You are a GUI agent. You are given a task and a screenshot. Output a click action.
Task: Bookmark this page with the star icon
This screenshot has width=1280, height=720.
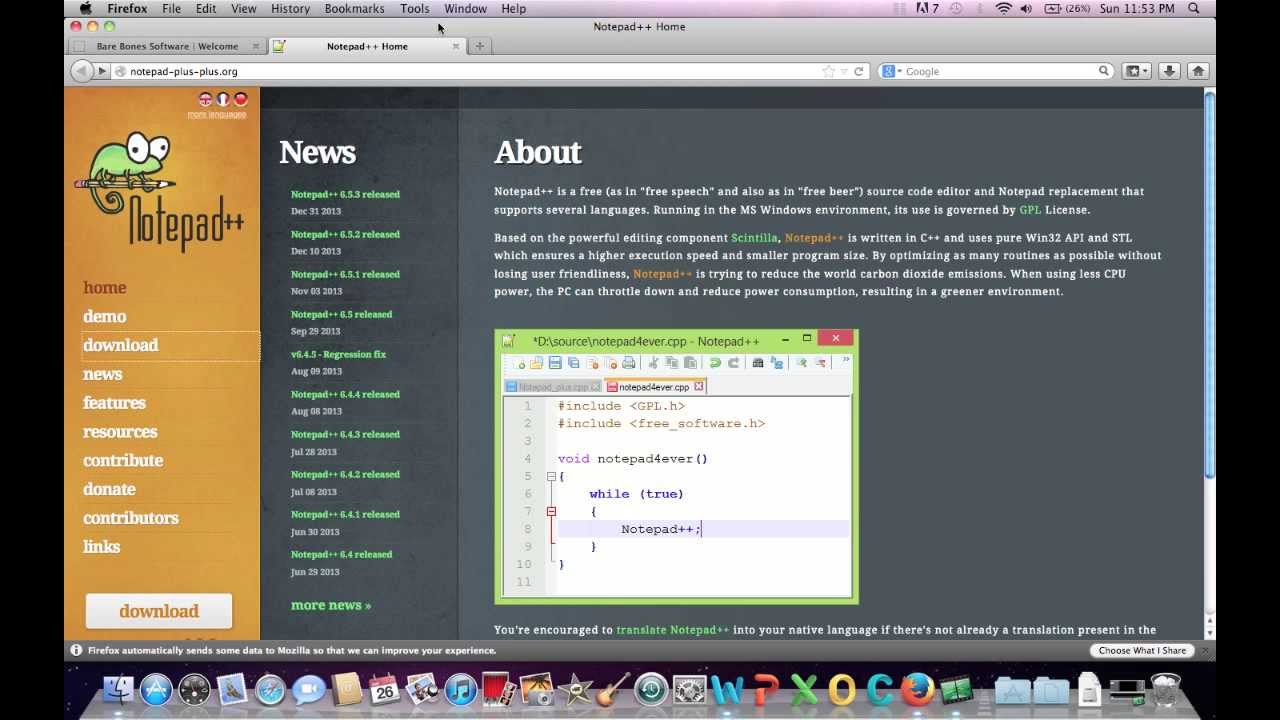(828, 71)
